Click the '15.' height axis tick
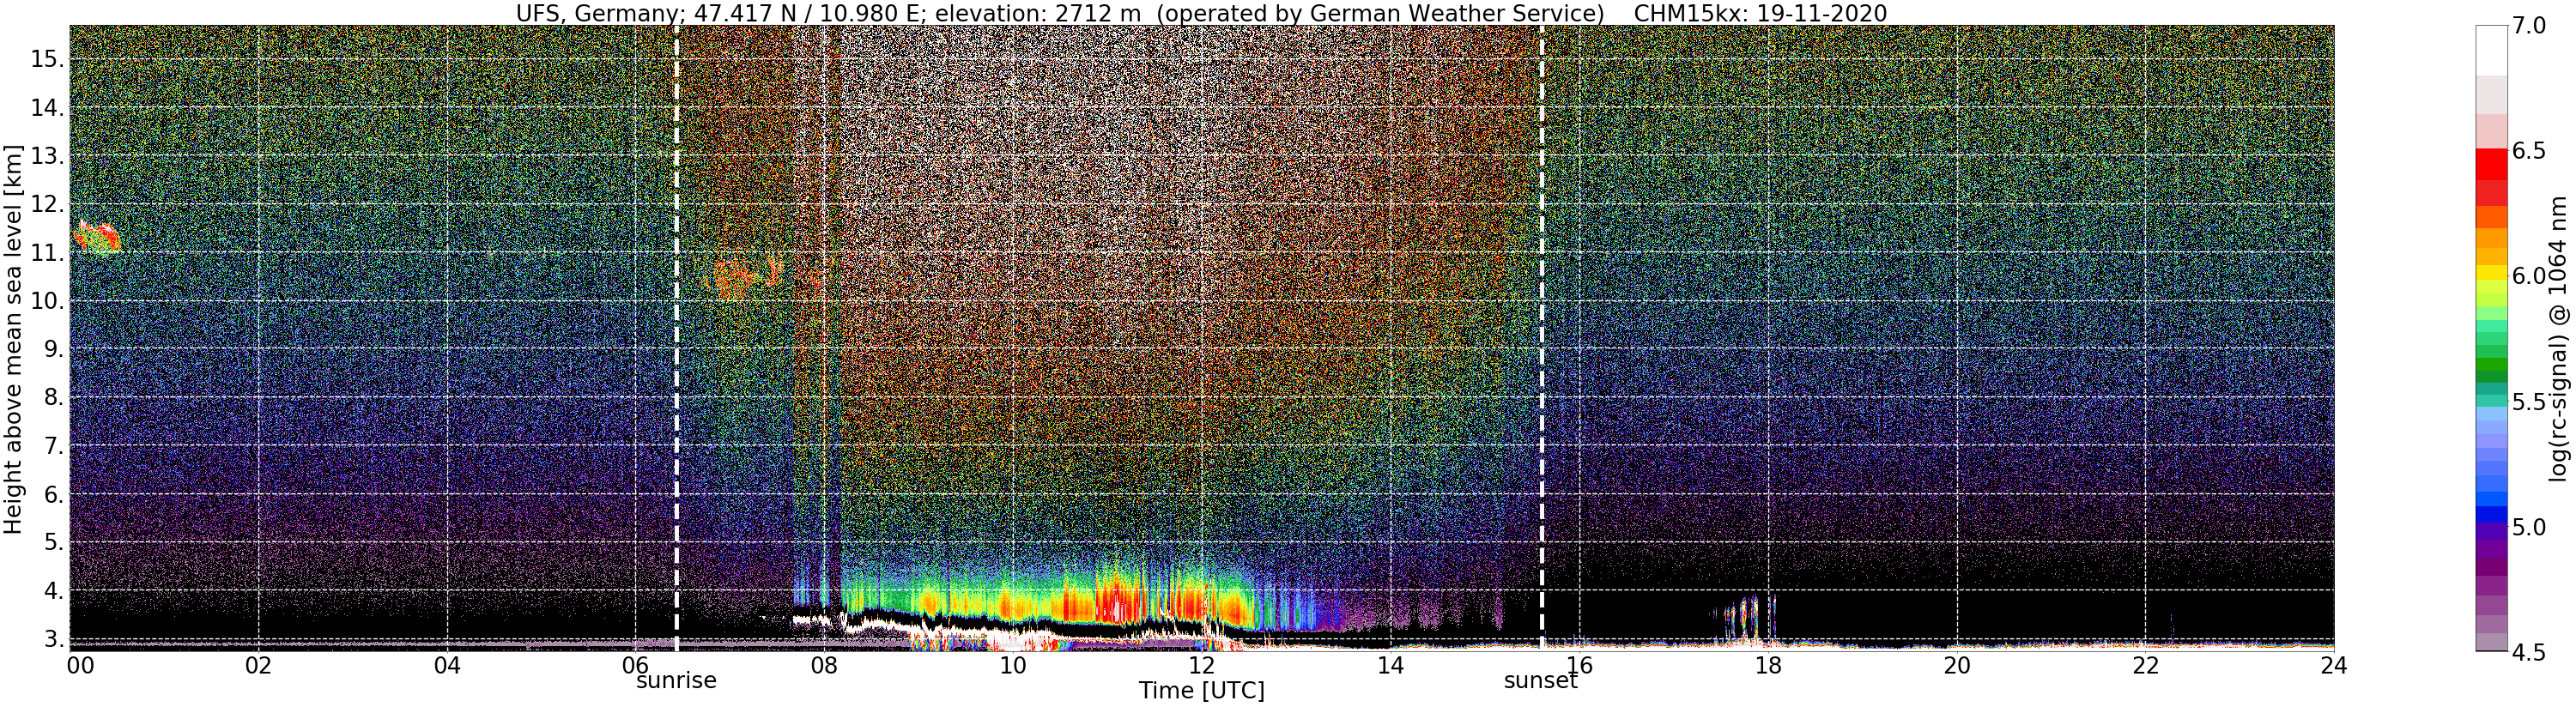 click(x=47, y=59)
